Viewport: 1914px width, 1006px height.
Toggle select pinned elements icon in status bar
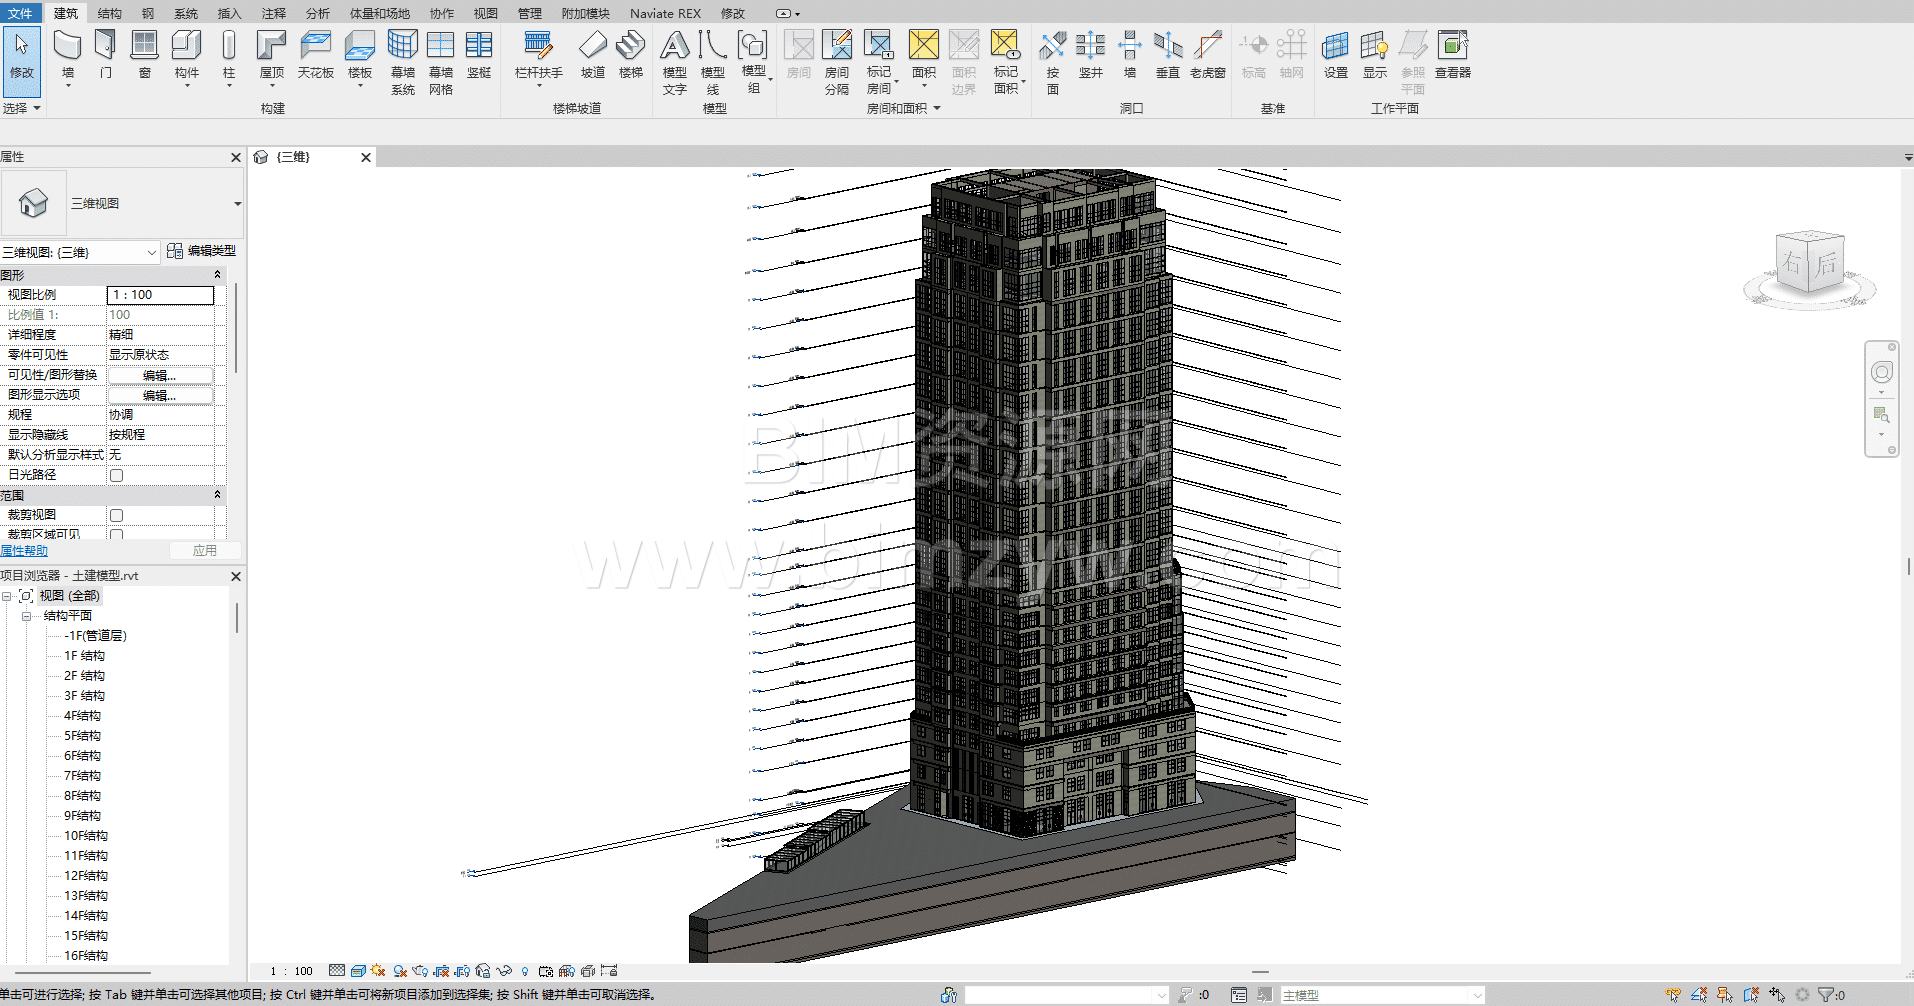coord(1725,995)
